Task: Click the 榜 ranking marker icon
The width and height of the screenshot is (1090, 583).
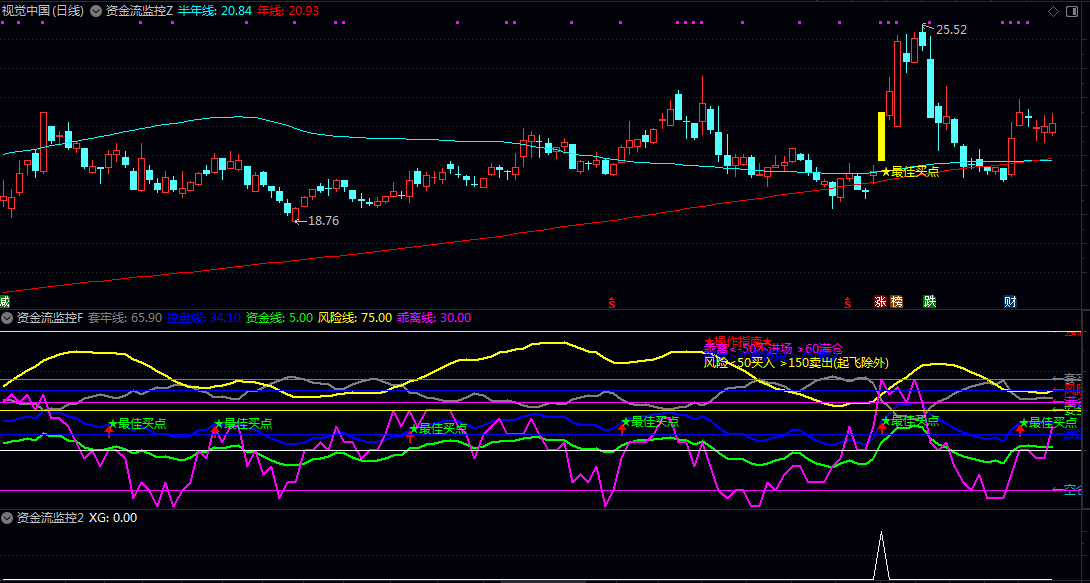Action: click(897, 302)
